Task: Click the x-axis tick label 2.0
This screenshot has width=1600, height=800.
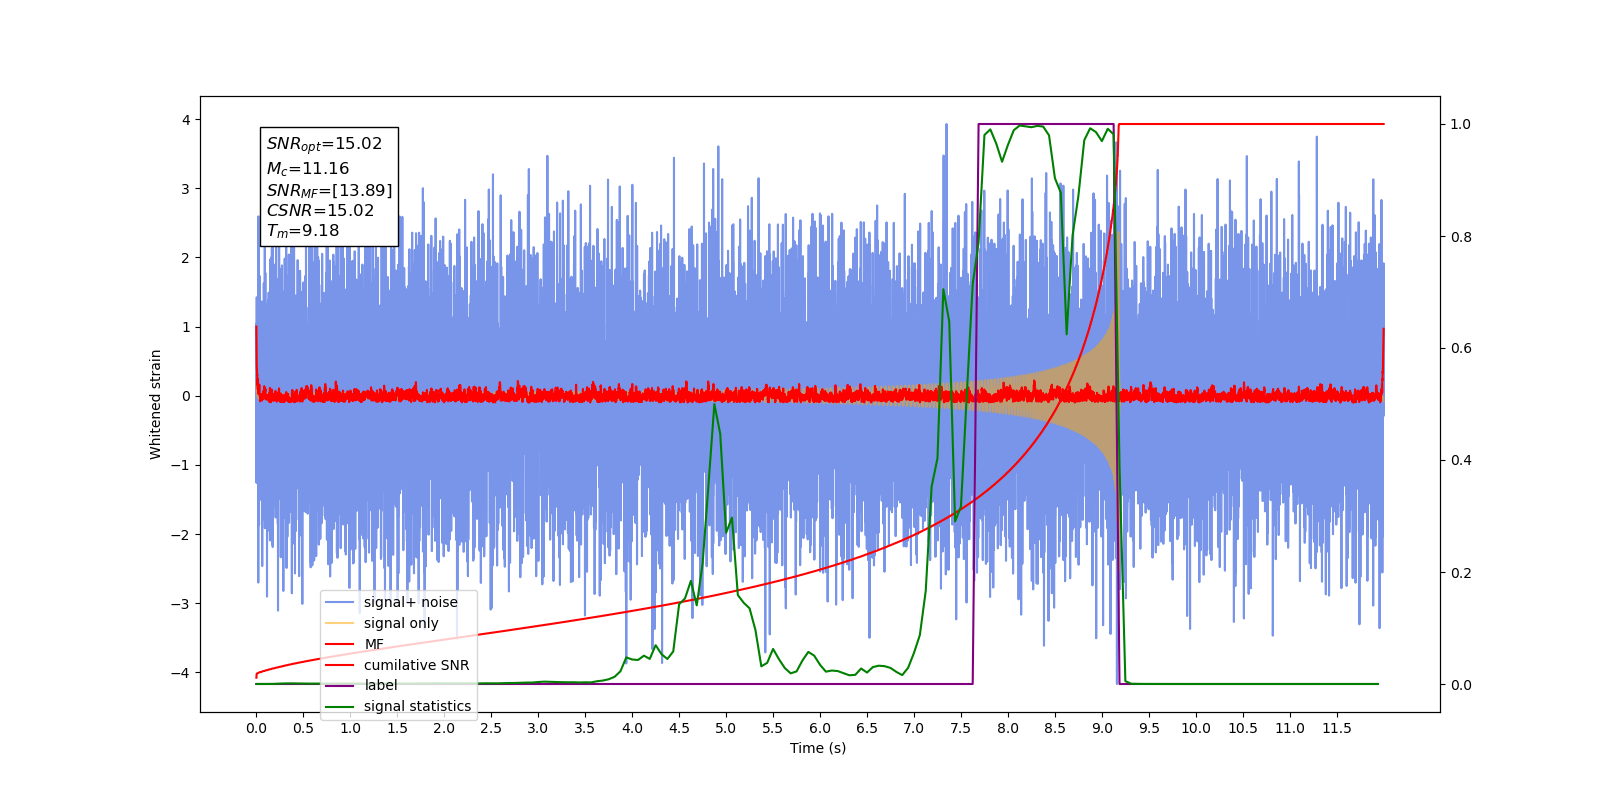Action: pyautogui.click(x=444, y=728)
